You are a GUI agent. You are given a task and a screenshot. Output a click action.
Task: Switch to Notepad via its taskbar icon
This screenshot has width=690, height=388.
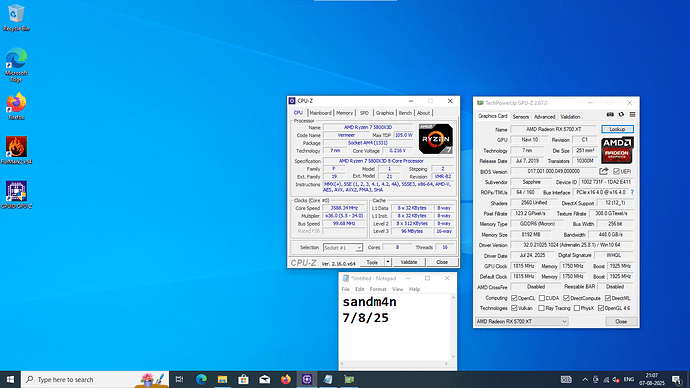pyautogui.click(x=328, y=379)
